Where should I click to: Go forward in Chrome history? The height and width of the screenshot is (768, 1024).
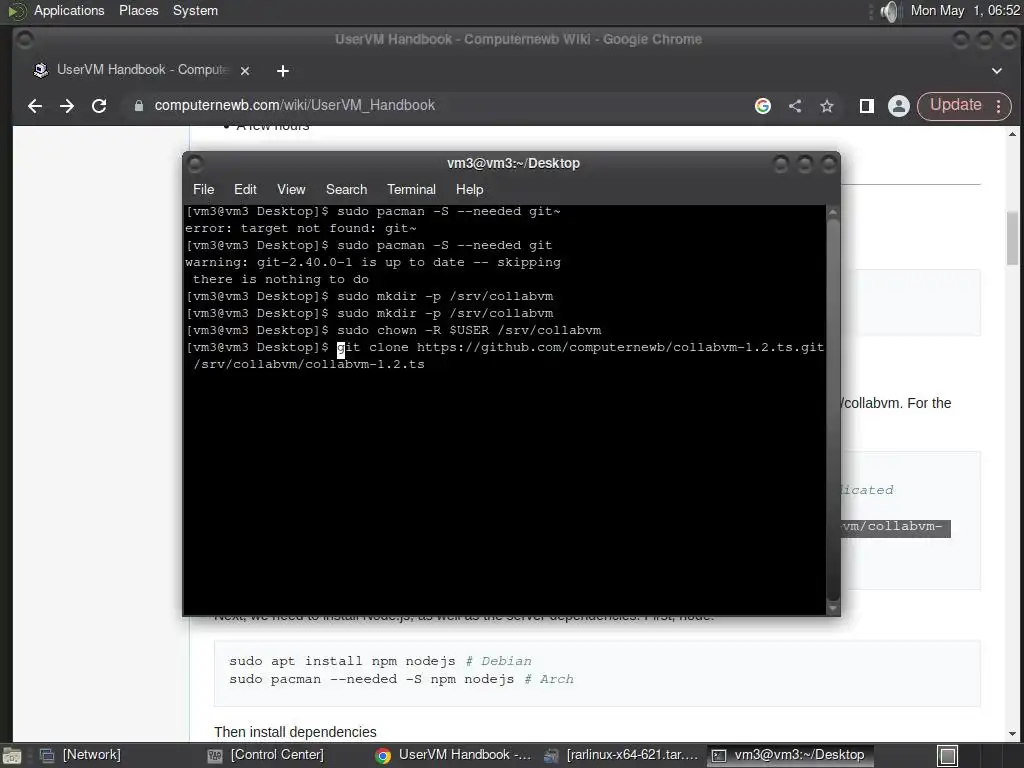[67, 106]
